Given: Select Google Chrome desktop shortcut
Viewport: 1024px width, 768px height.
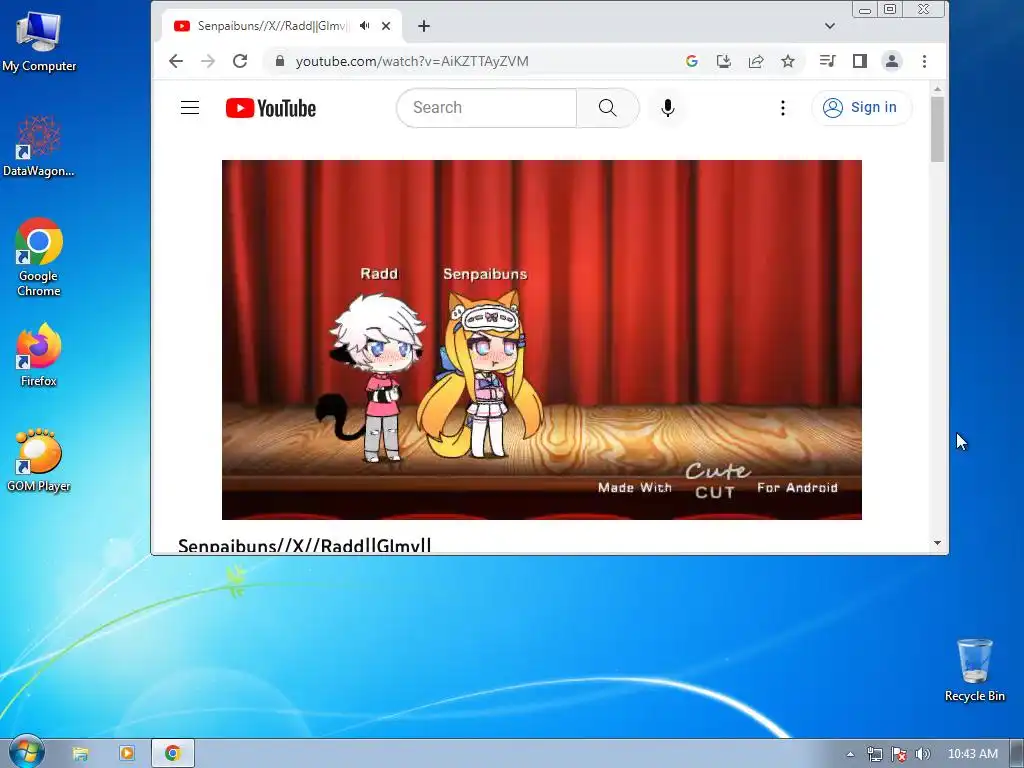Looking at the screenshot, I should (39, 257).
